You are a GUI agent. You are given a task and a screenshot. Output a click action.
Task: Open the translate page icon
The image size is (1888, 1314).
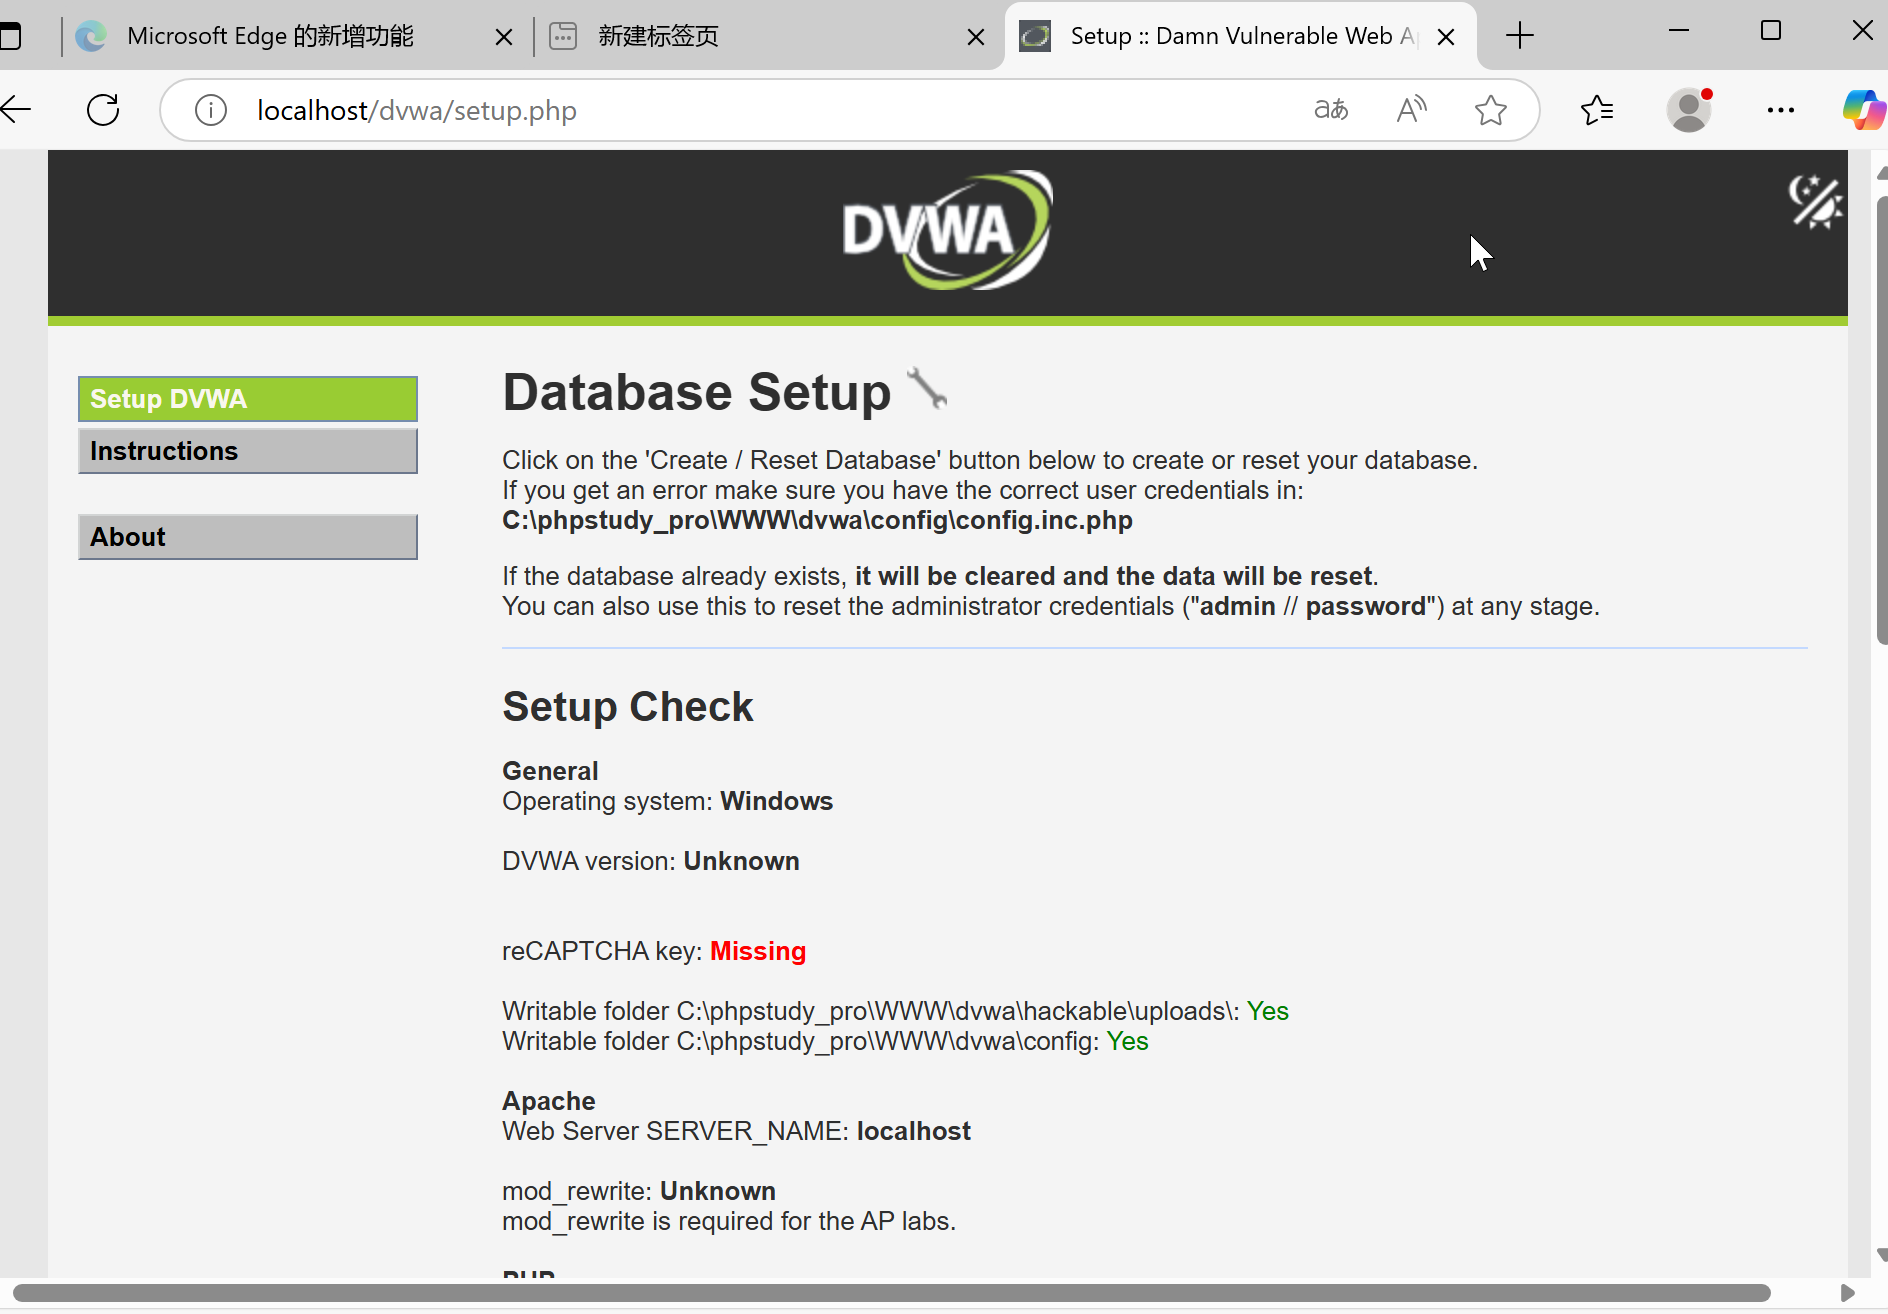[1331, 110]
